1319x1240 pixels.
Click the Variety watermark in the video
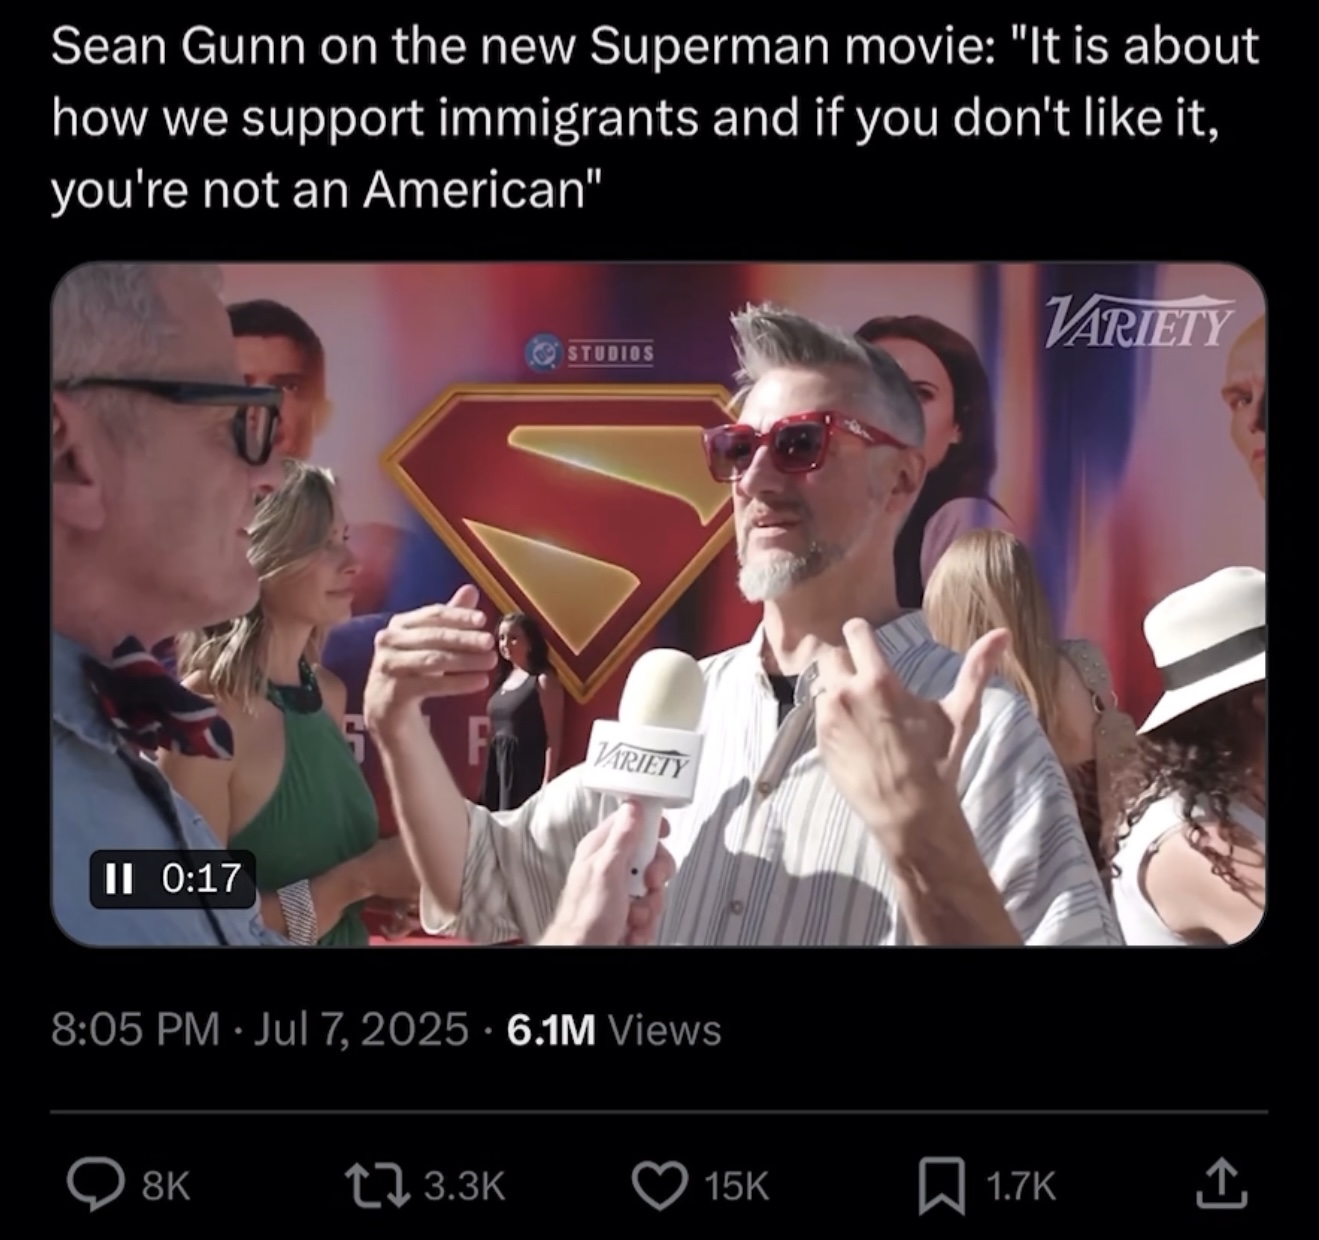click(1138, 322)
